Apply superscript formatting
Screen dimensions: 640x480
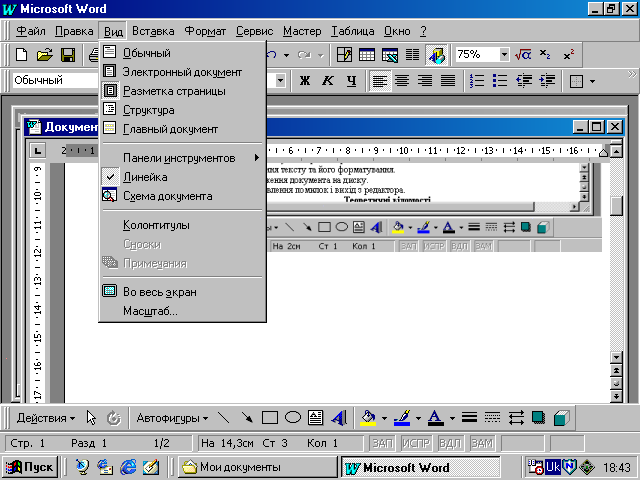pyautogui.click(x=569, y=55)
